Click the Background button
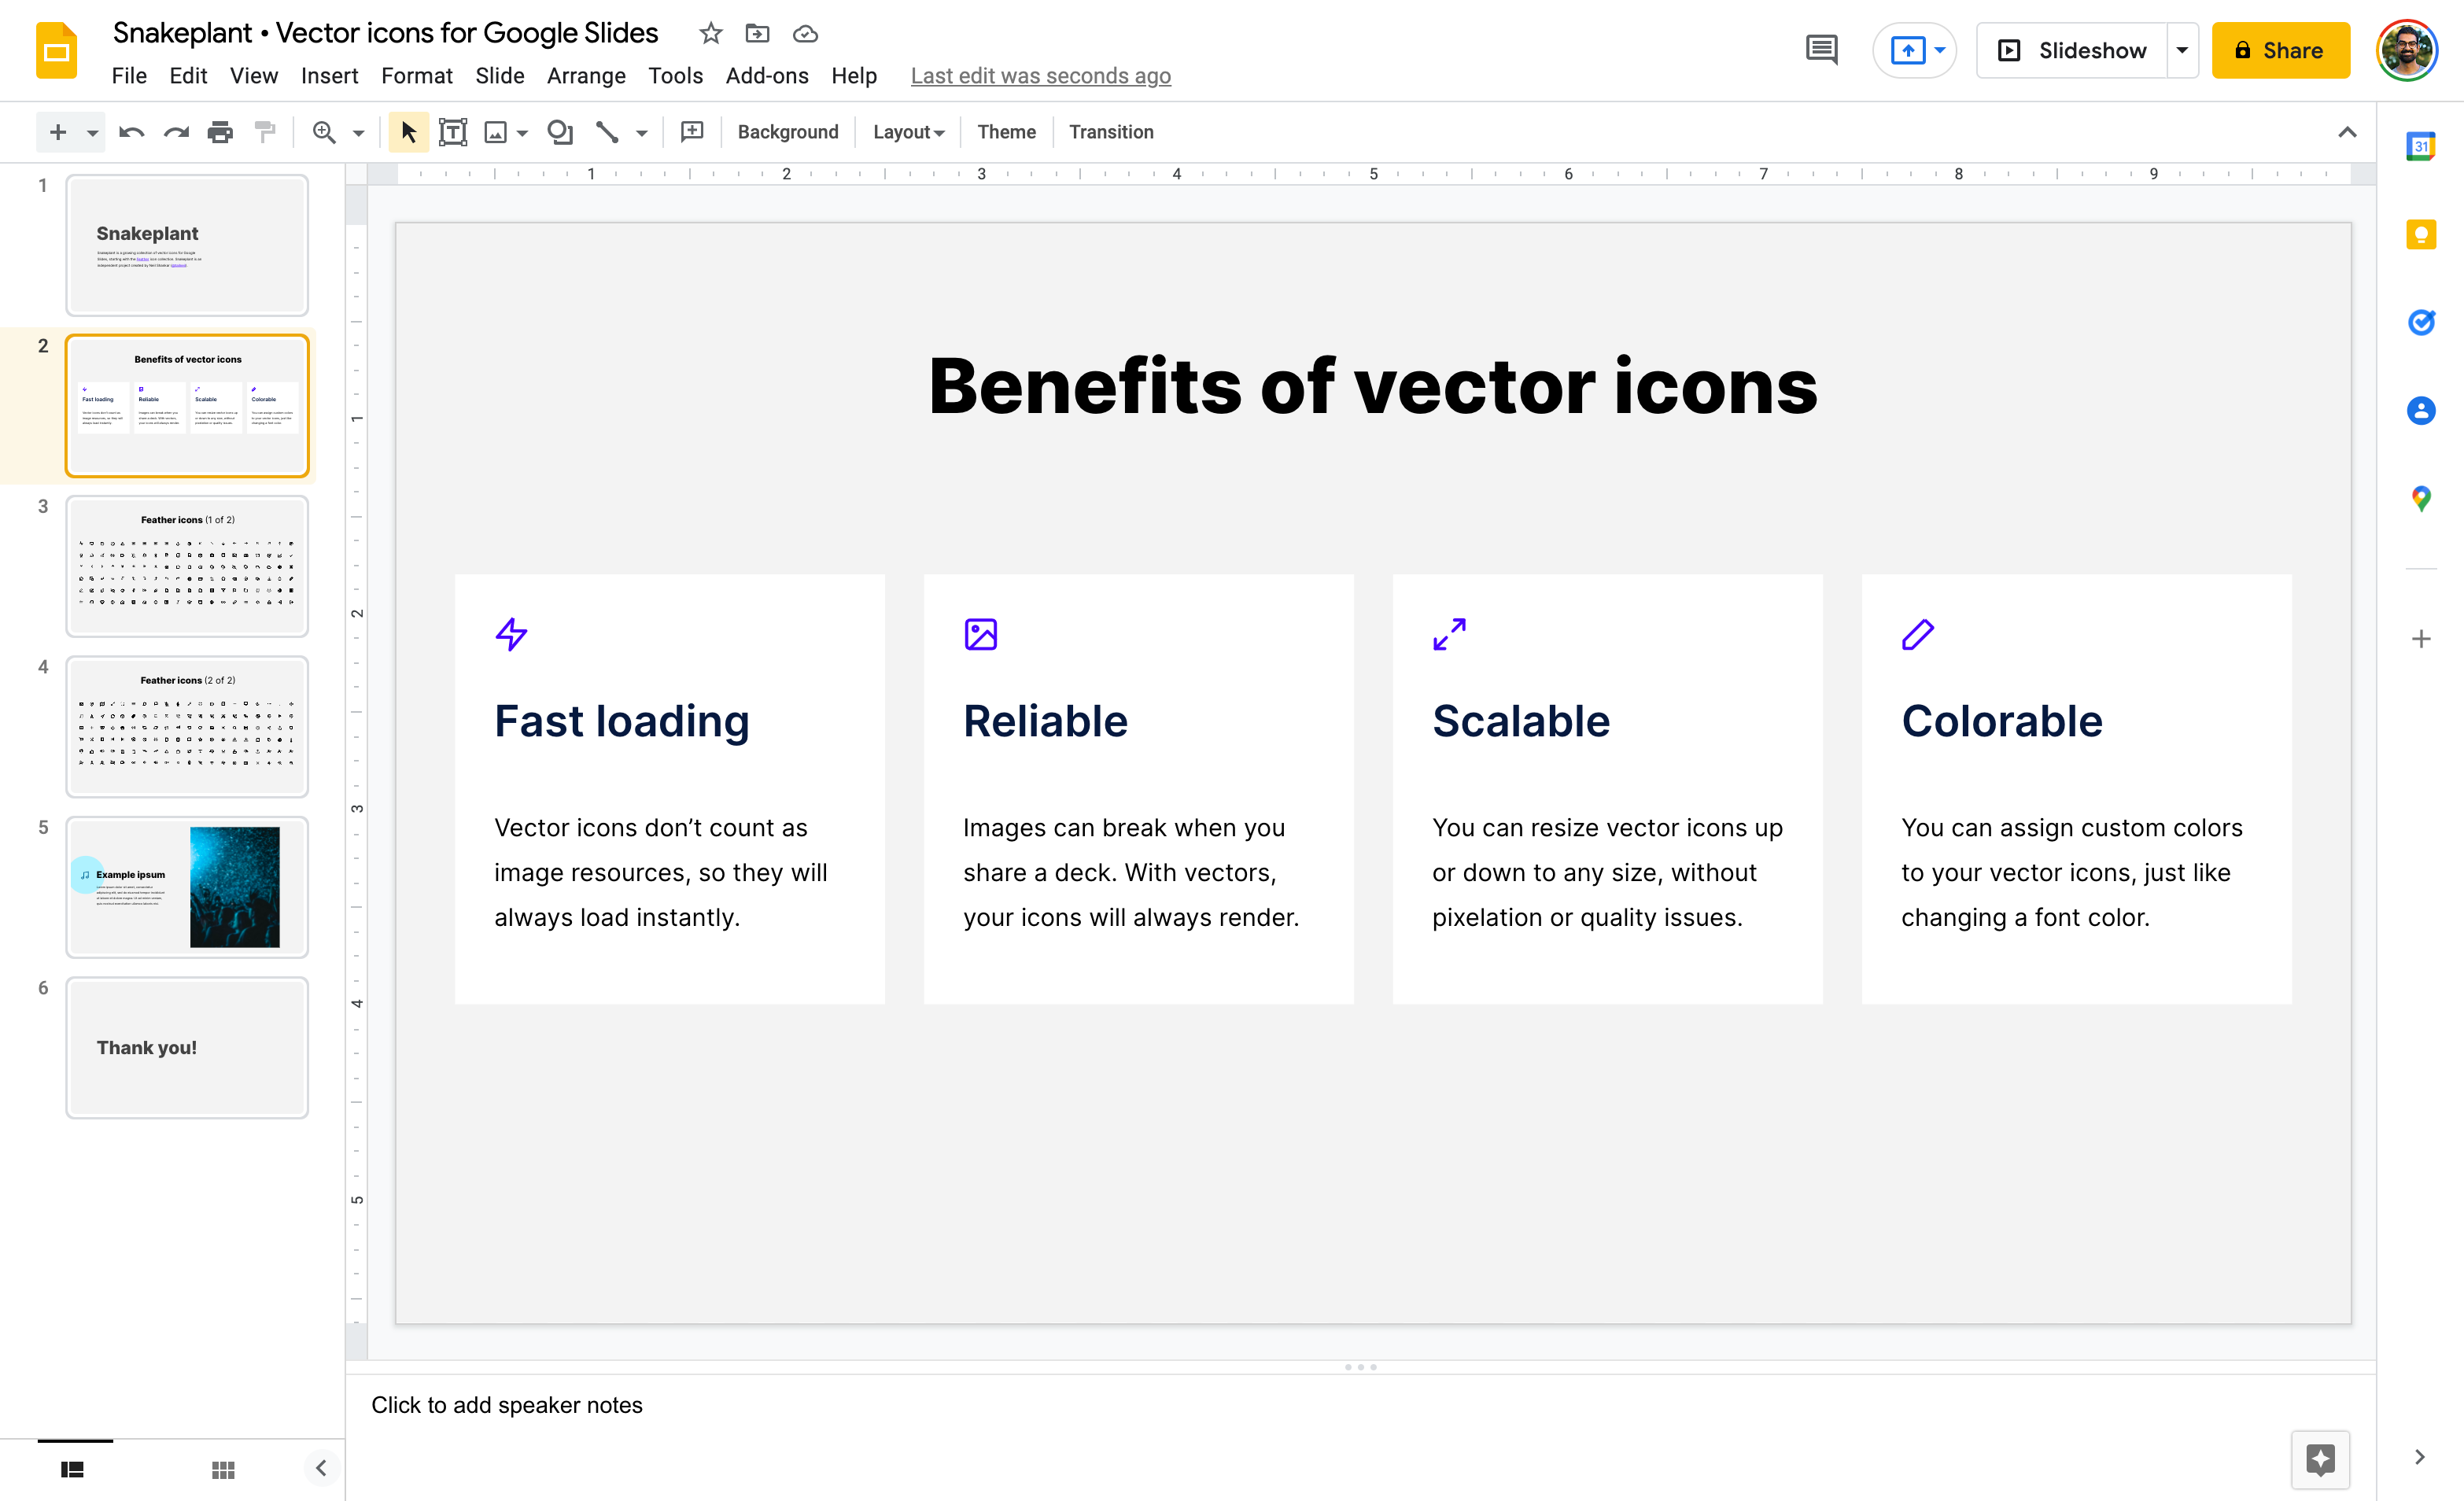Image resolution: width=2464 pixels, height=1501 pixels. (788, 132)
